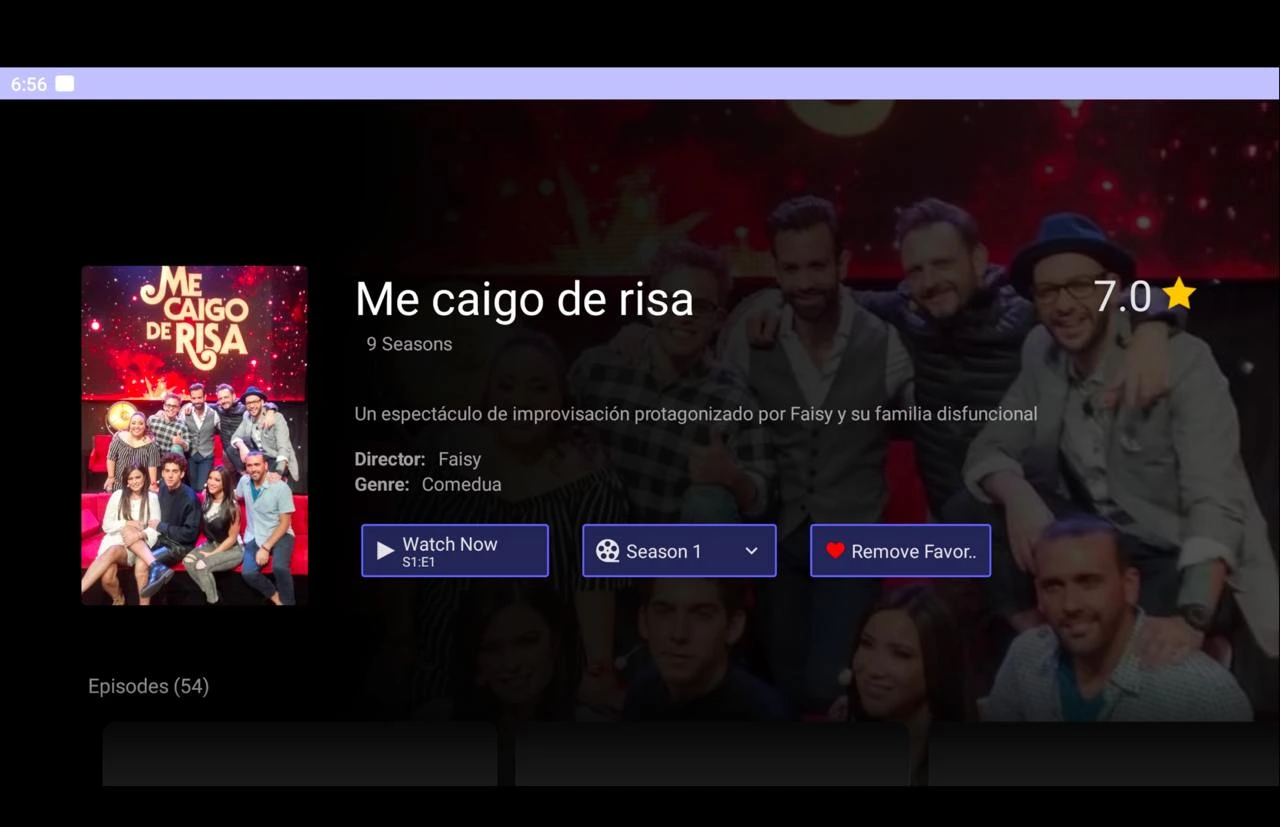Image resolution: width=1280 pixels, height=827 pixels.
Task: Click the play triangle in Watch Now
Action: pos(385,551)
